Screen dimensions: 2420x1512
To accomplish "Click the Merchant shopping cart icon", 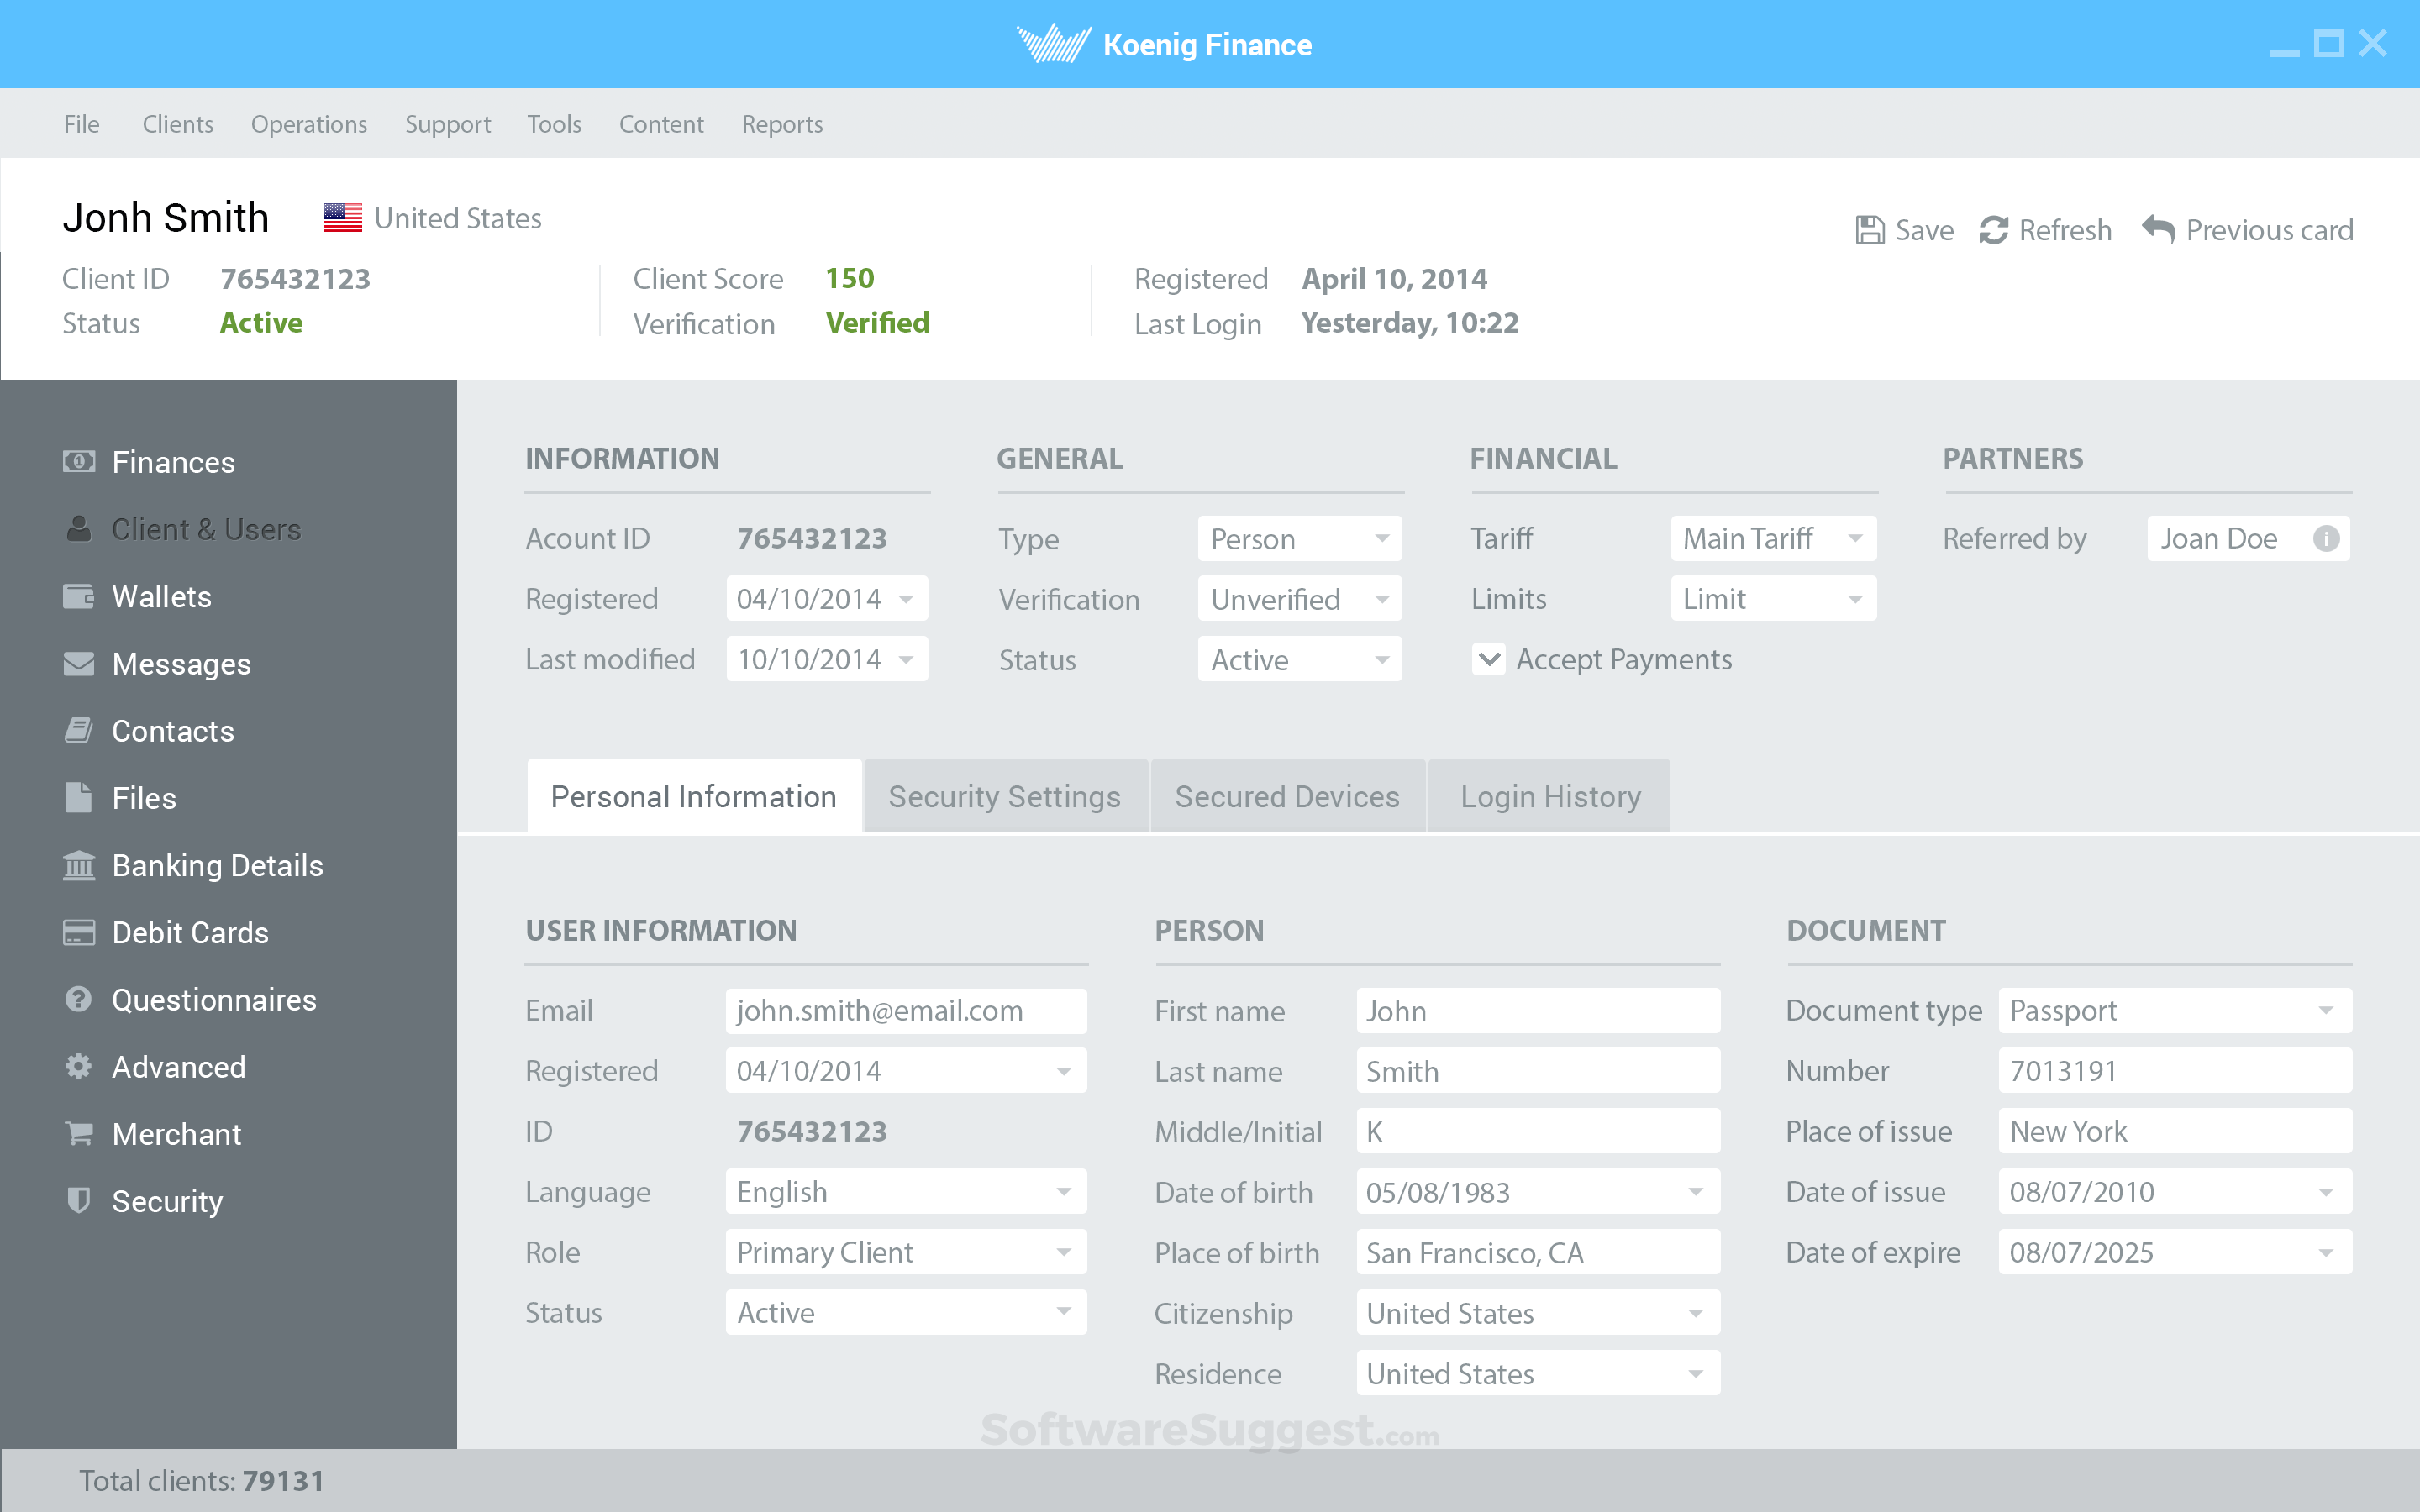I will click(x=78, y=1133).
